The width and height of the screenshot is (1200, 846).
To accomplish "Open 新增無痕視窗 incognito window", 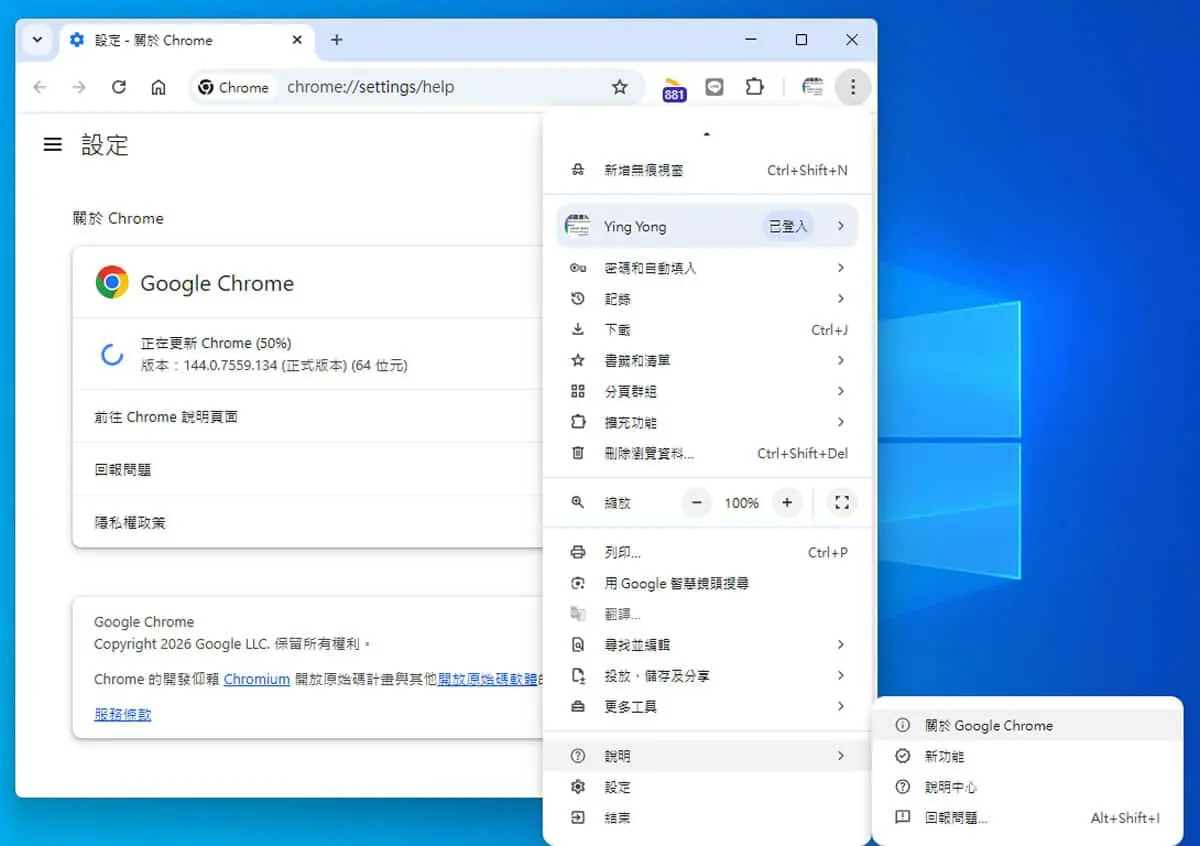I will click(708, 170).
